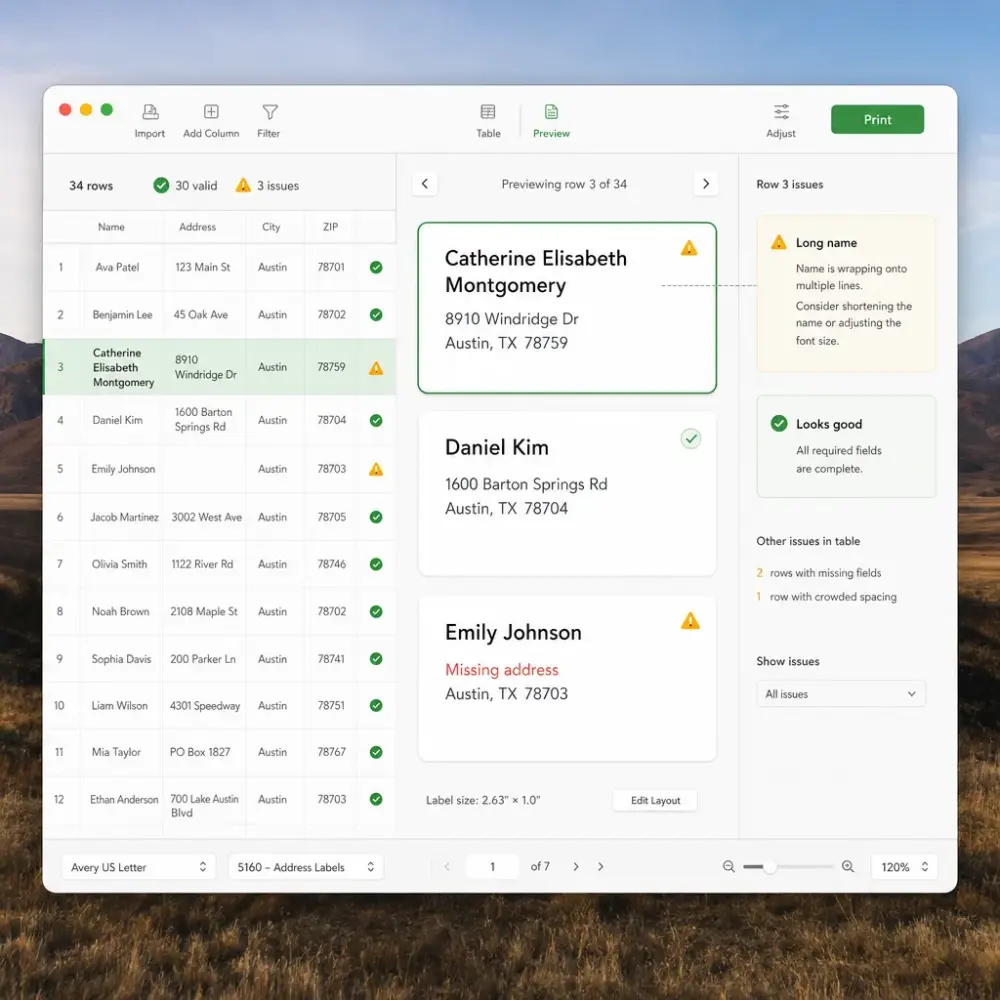The height and width of the screenshot is (1000, 1000).
Task: Click valid check icon in Sophia Davis row
Action: (376, 658)
